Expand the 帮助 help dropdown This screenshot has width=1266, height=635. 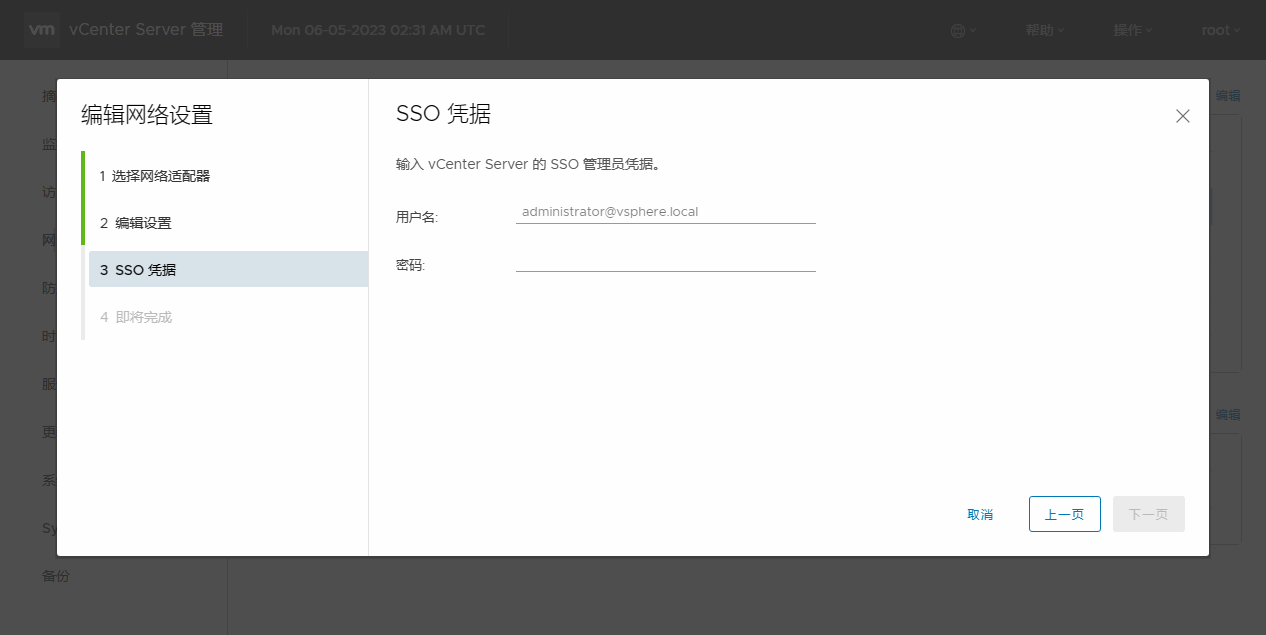point(1044,30)
